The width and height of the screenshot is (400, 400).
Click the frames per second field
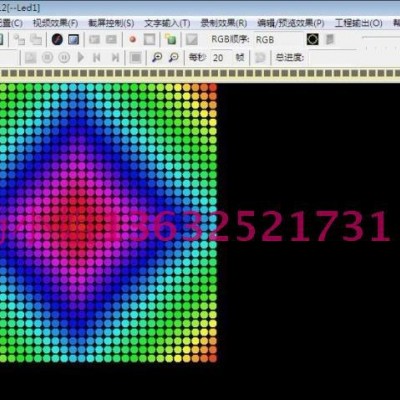pos(222,58)
